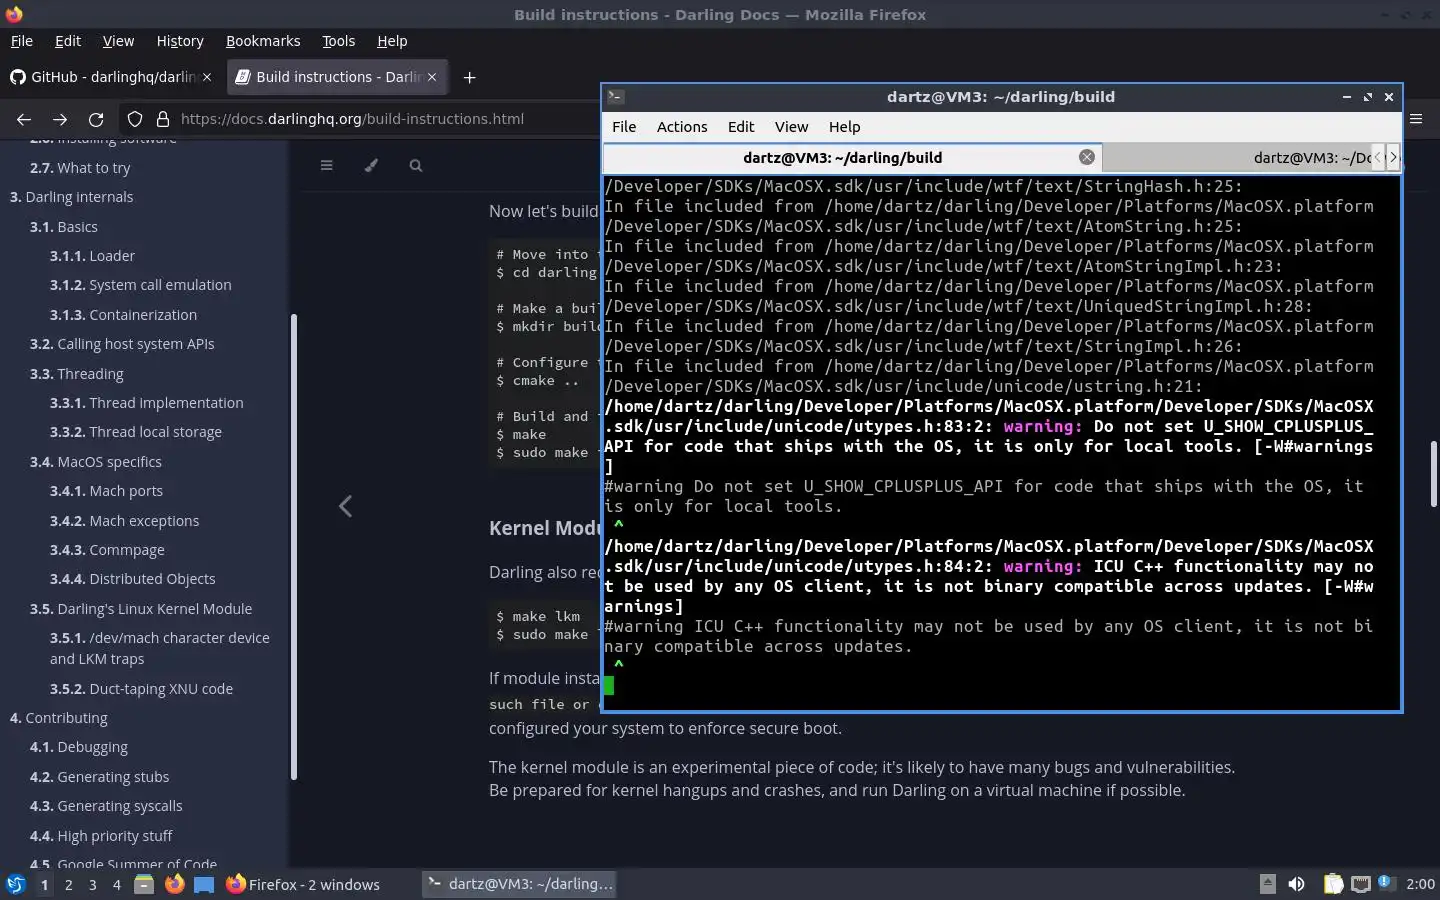Click the terminal window title icon
The width and height of the screenshot is (1440, 900).
[x=616, y=97]
